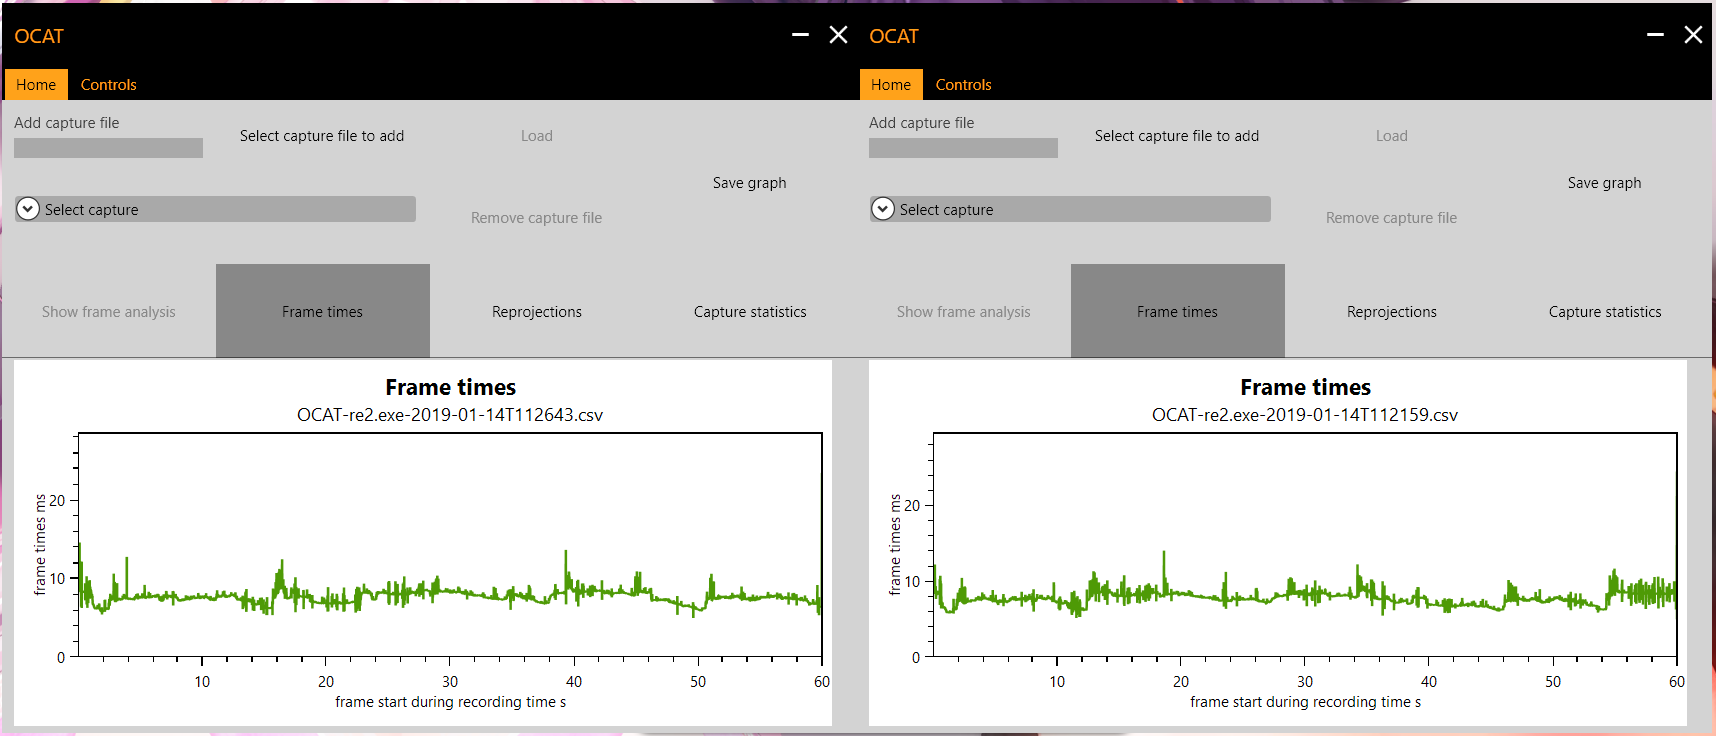Expand Select capture dropdown in right window

1070,209
